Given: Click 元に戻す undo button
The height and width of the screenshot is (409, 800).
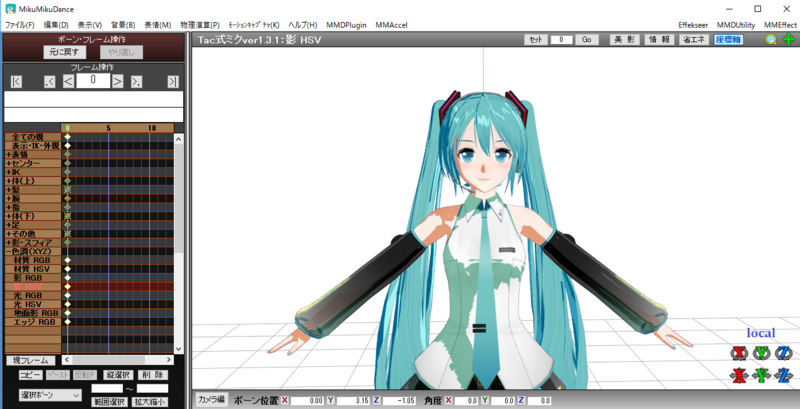Looking at the screenshot, I should (x=65, y=52).
